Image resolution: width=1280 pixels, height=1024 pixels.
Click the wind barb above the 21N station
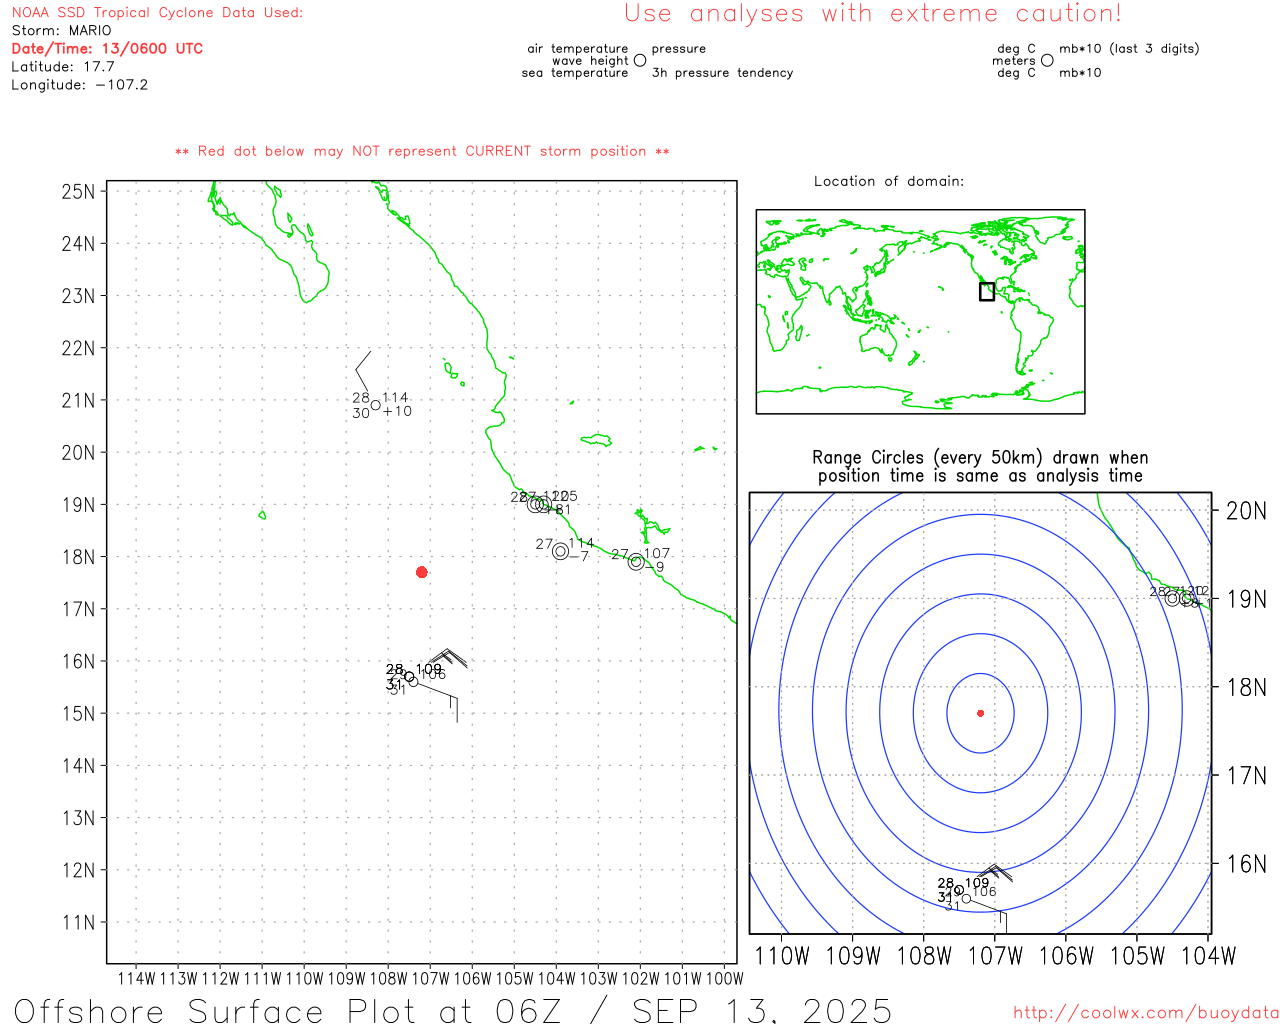click(363, 371)
